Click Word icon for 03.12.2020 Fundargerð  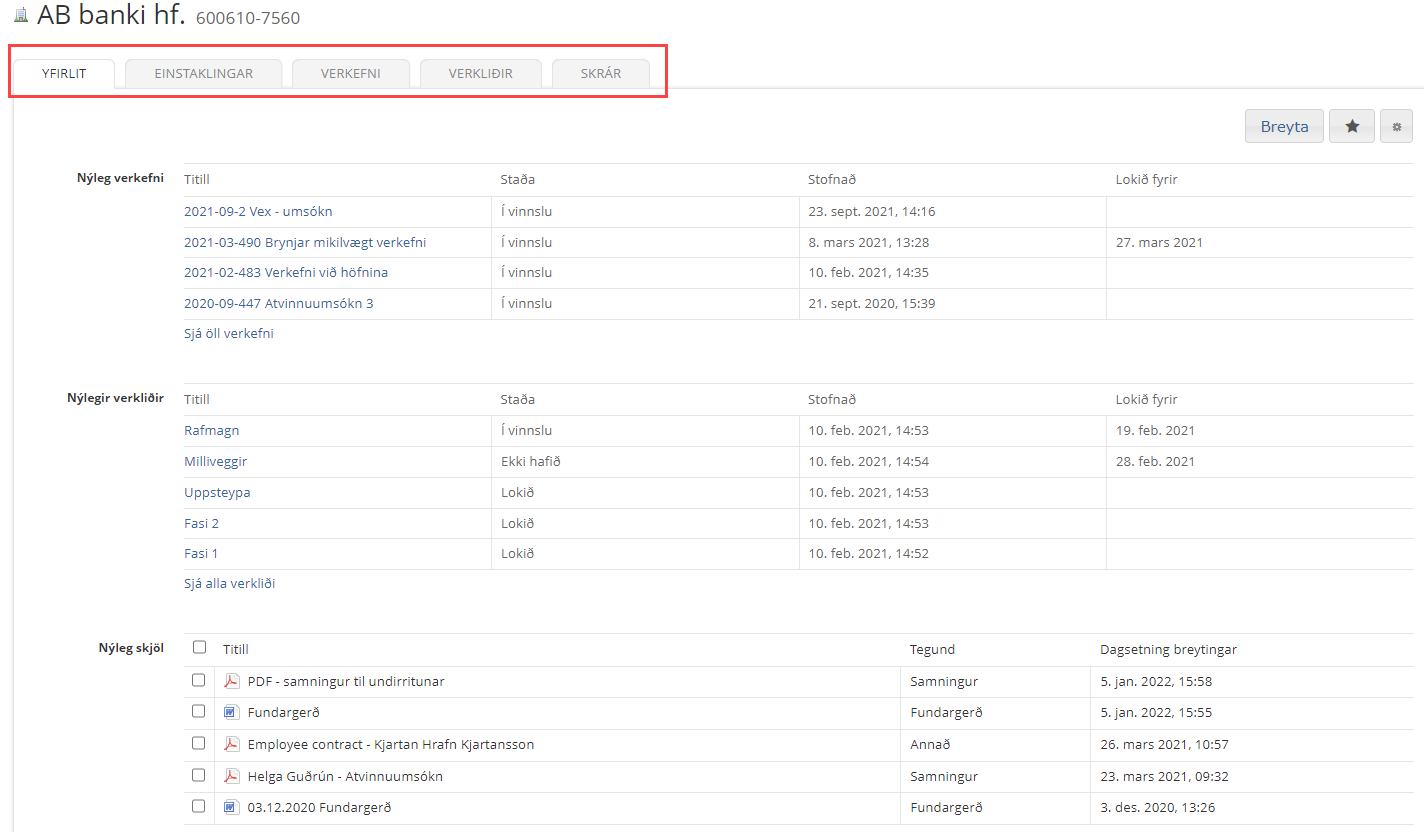pyautogui.click(x=231, y=807)
